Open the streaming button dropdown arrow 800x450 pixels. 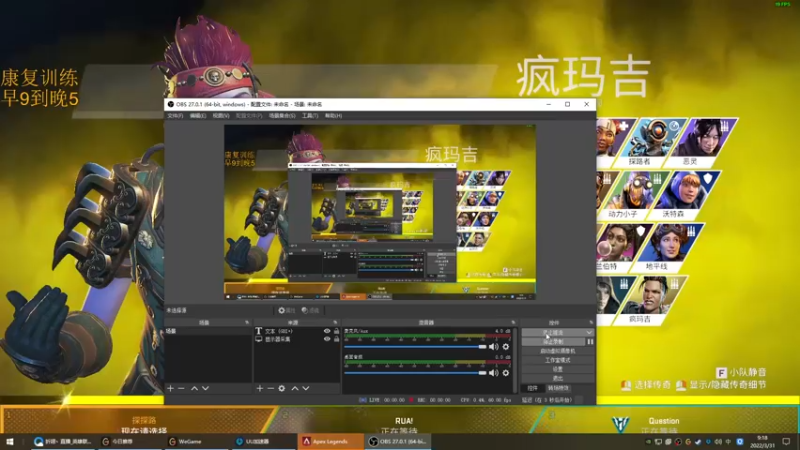tap(589, 333)
